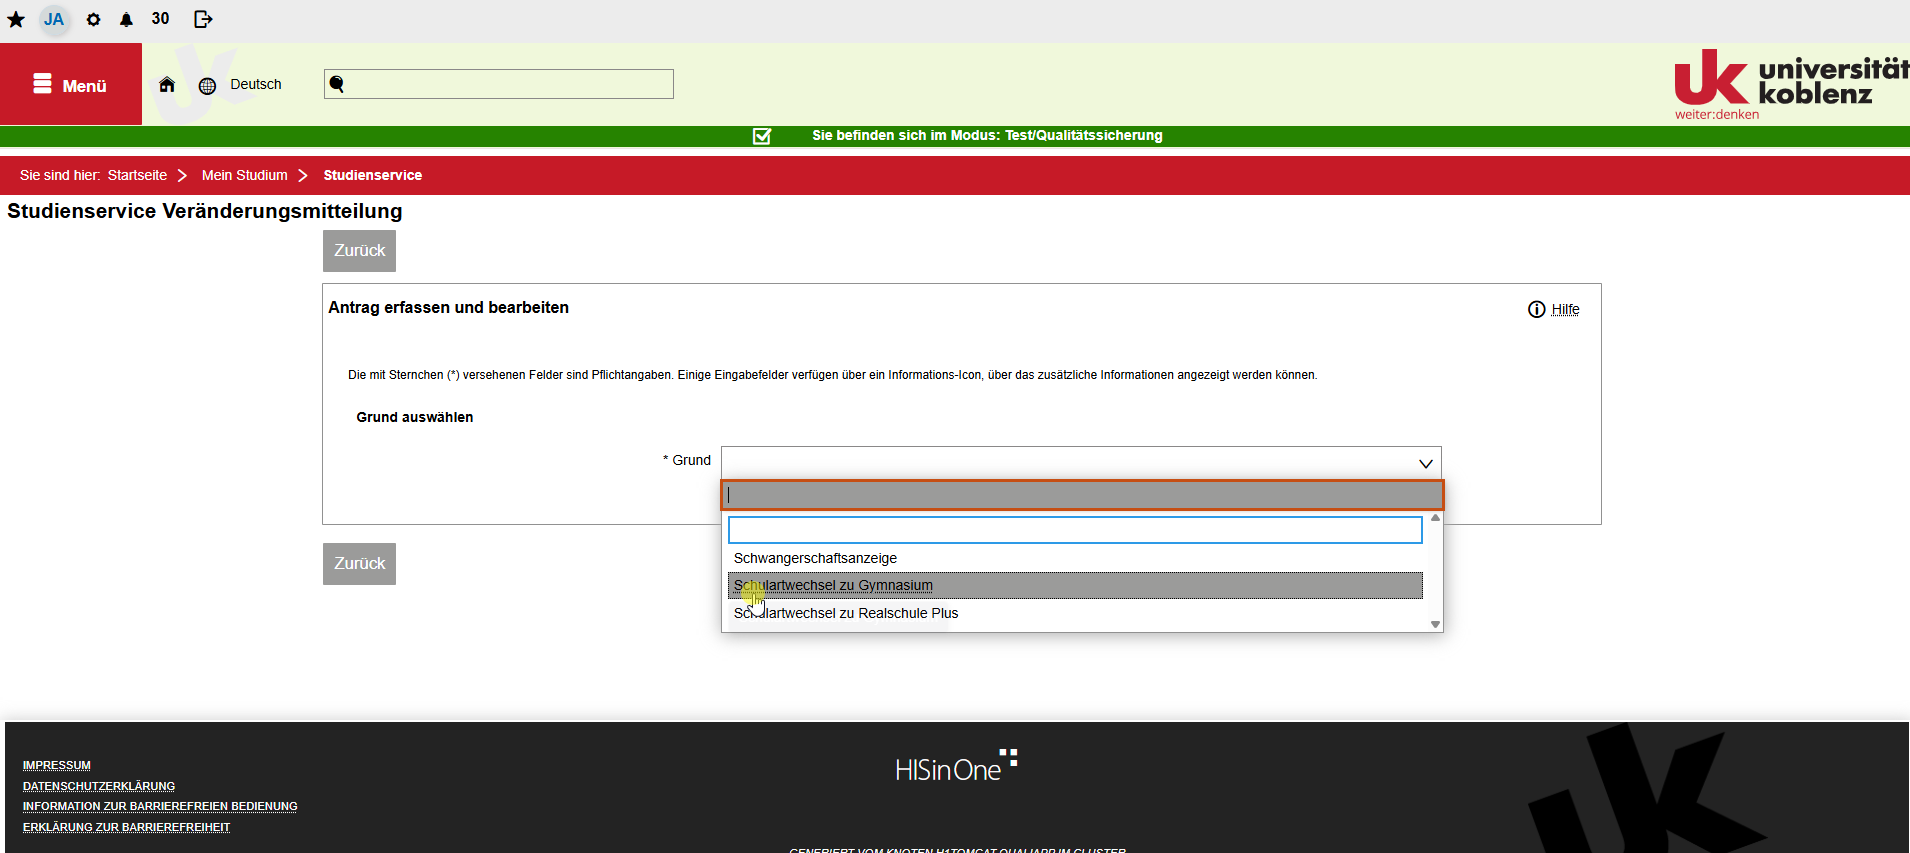Screen dimensions: 1910x853
Task: Click the upper Zurück button
Action: [359, 251]
